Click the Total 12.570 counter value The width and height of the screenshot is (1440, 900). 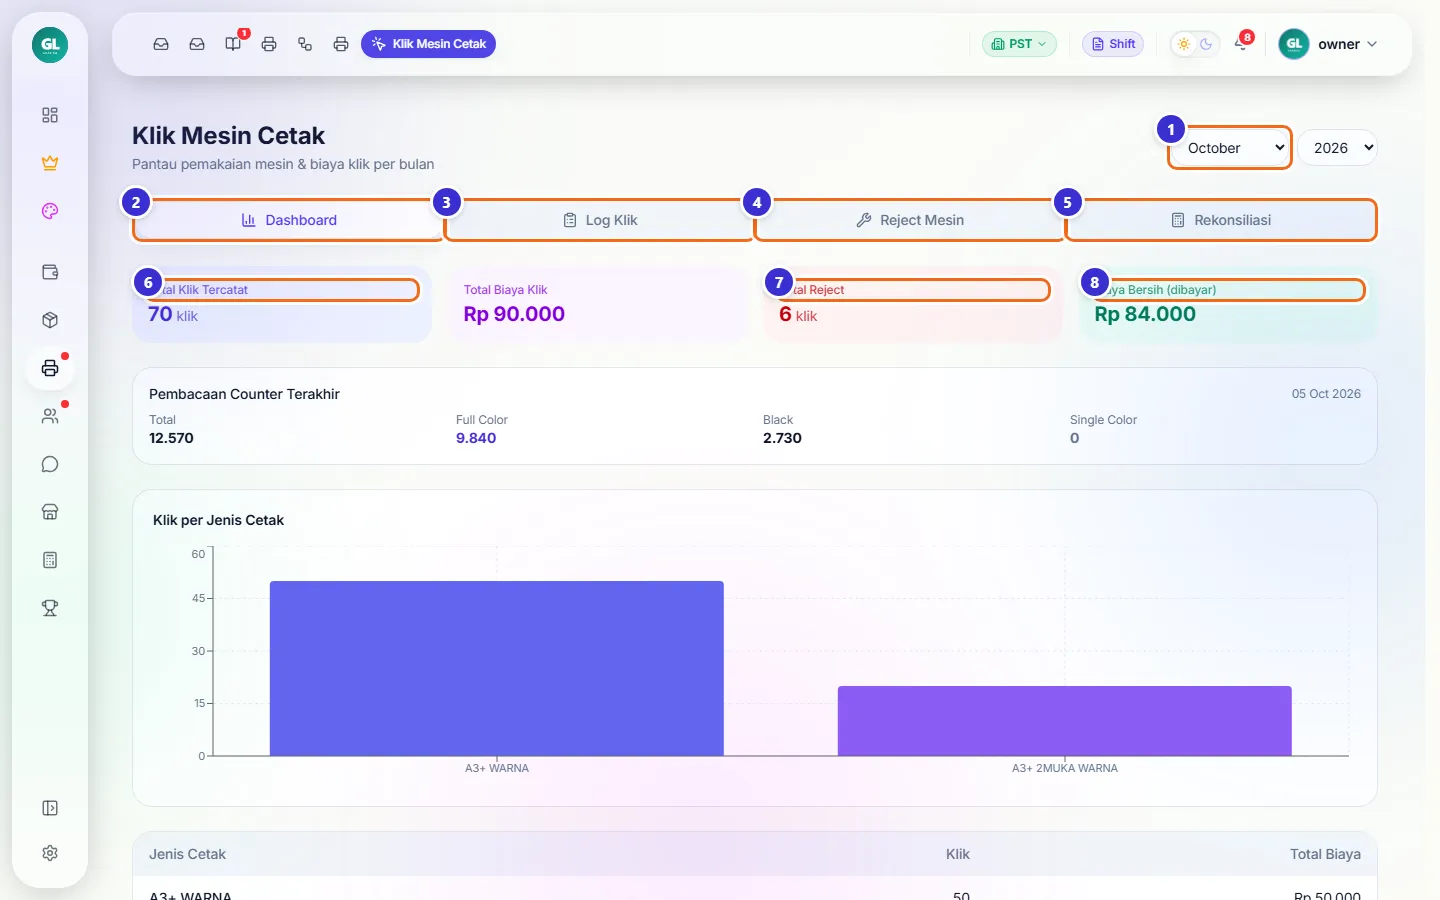[x=171, y=438]
